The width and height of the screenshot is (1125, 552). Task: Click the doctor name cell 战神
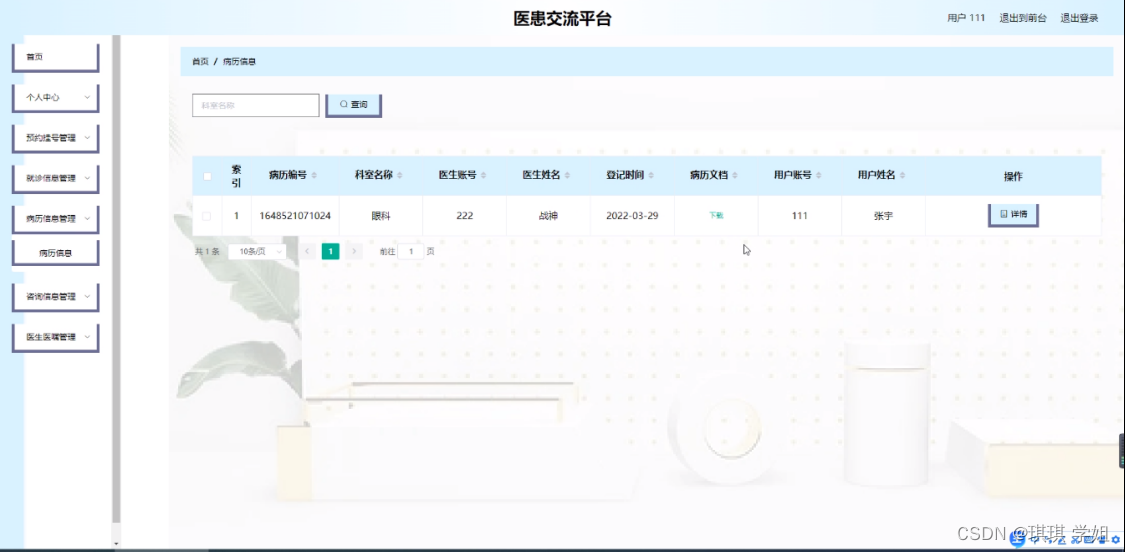[x=548, y=215]
